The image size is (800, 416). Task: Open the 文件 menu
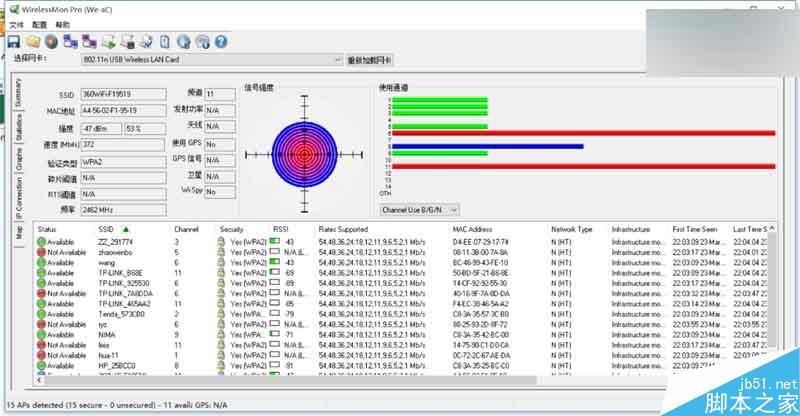16,25
